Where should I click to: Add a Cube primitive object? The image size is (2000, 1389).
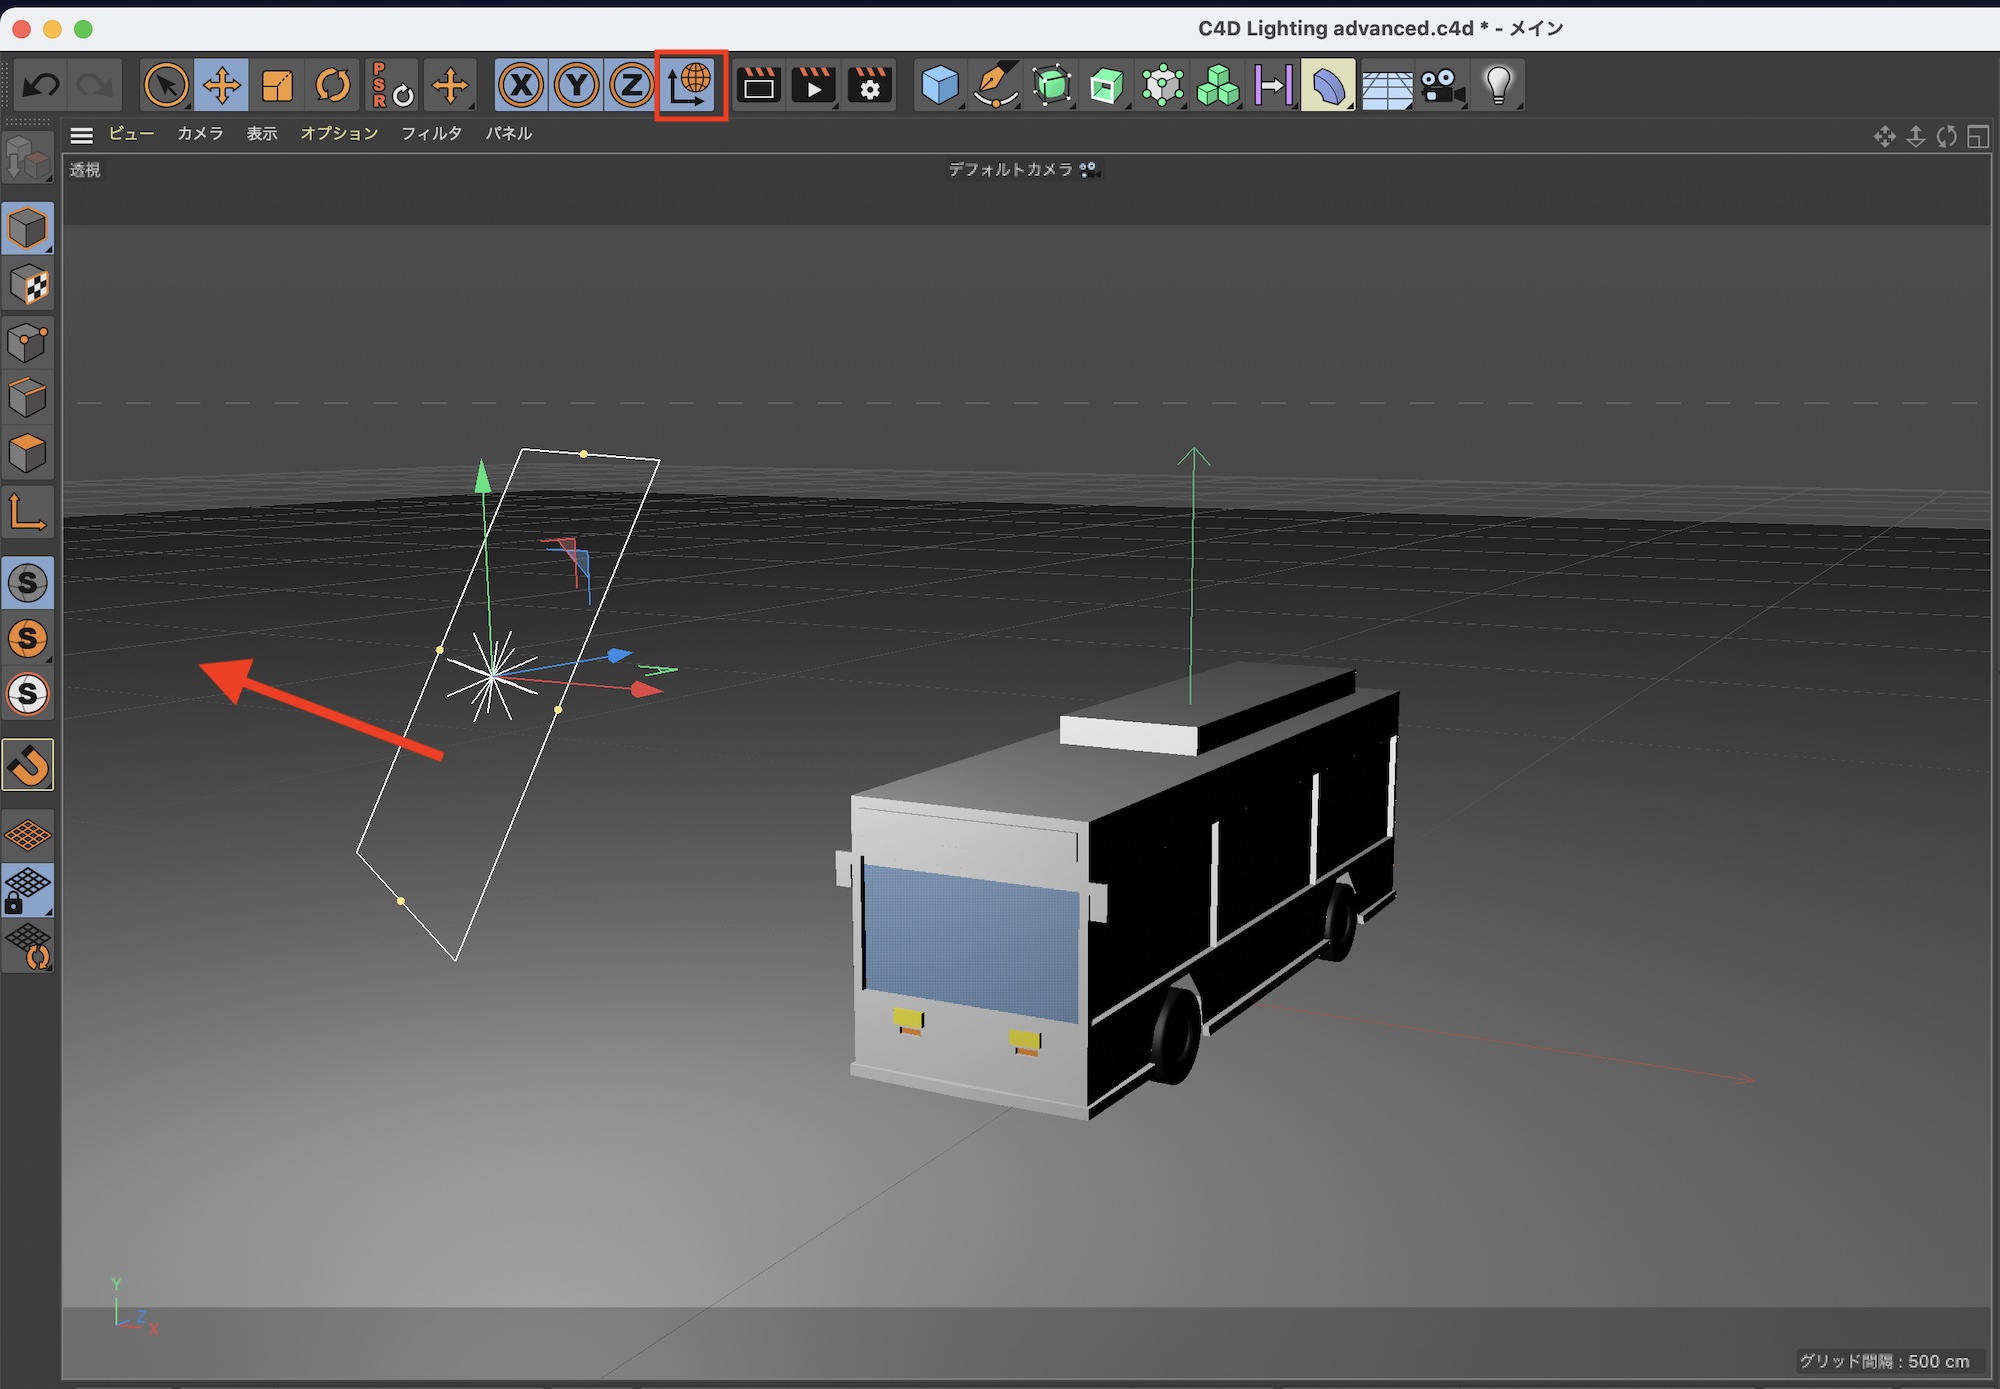click(939, 86)
